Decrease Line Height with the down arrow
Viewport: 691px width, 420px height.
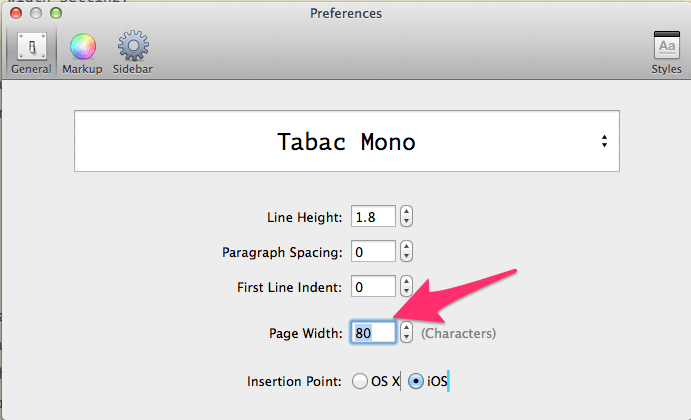click(406, 222)
